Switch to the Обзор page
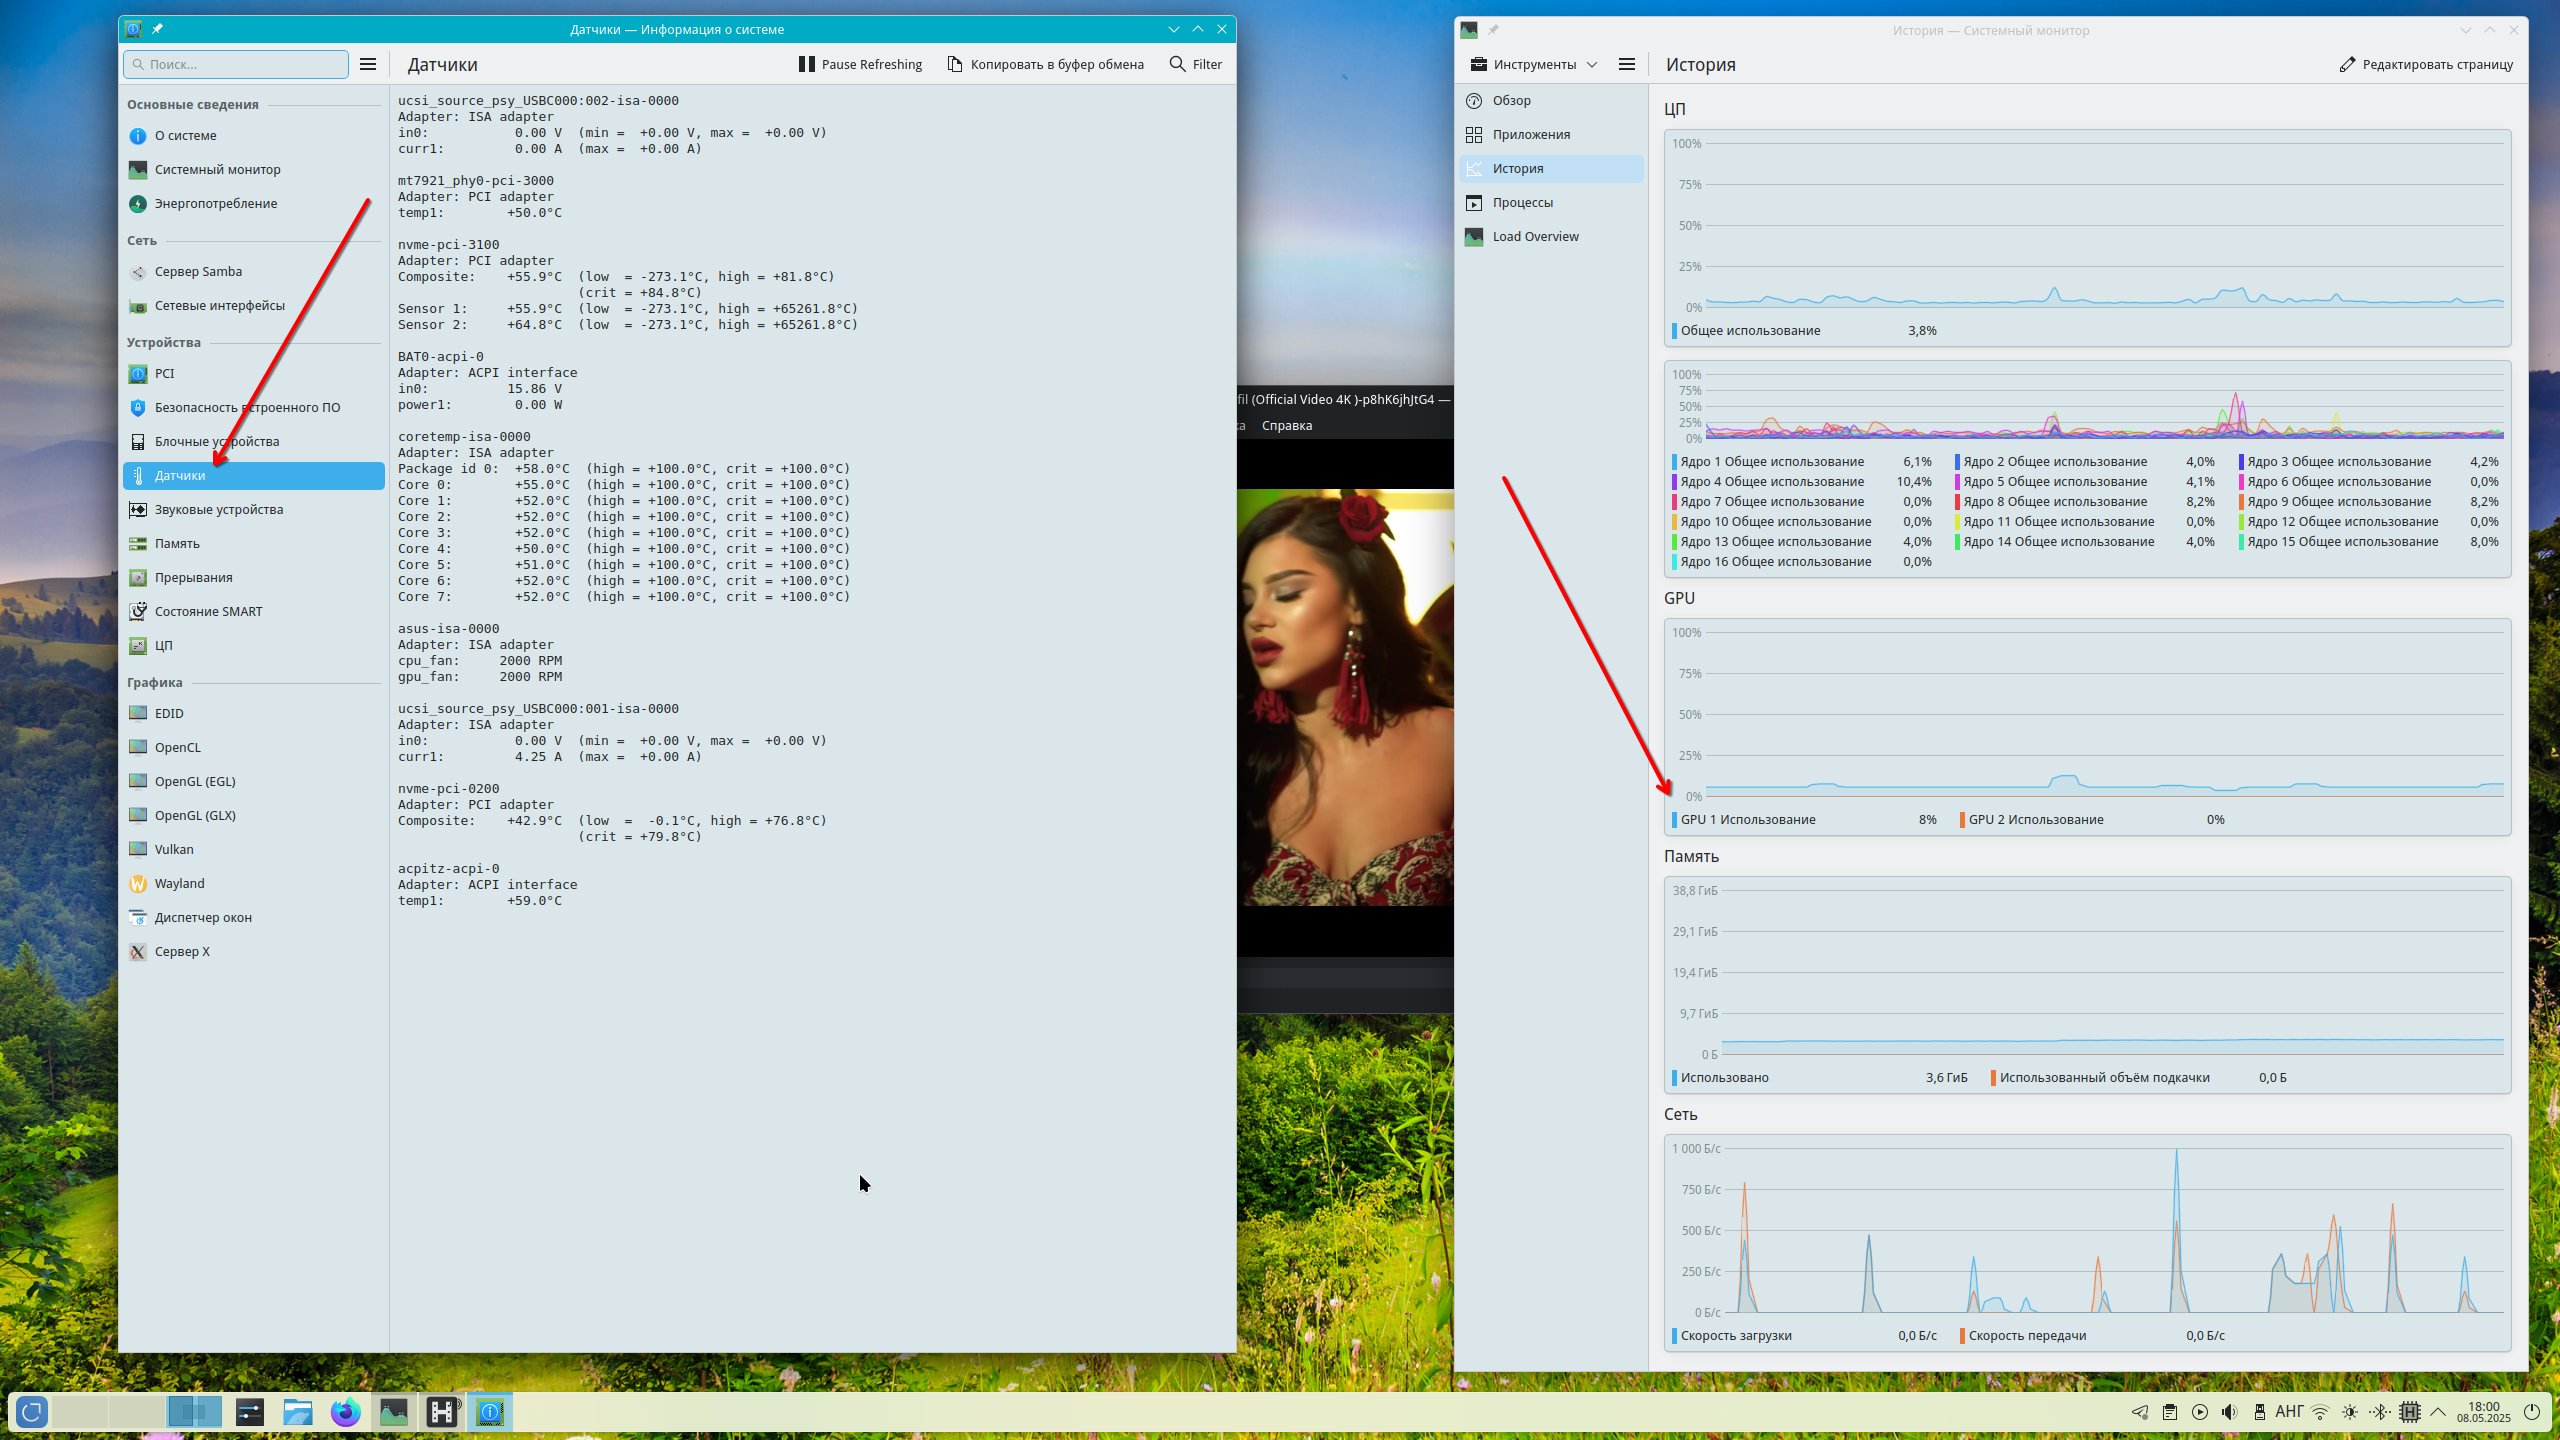 point(1511,100)
